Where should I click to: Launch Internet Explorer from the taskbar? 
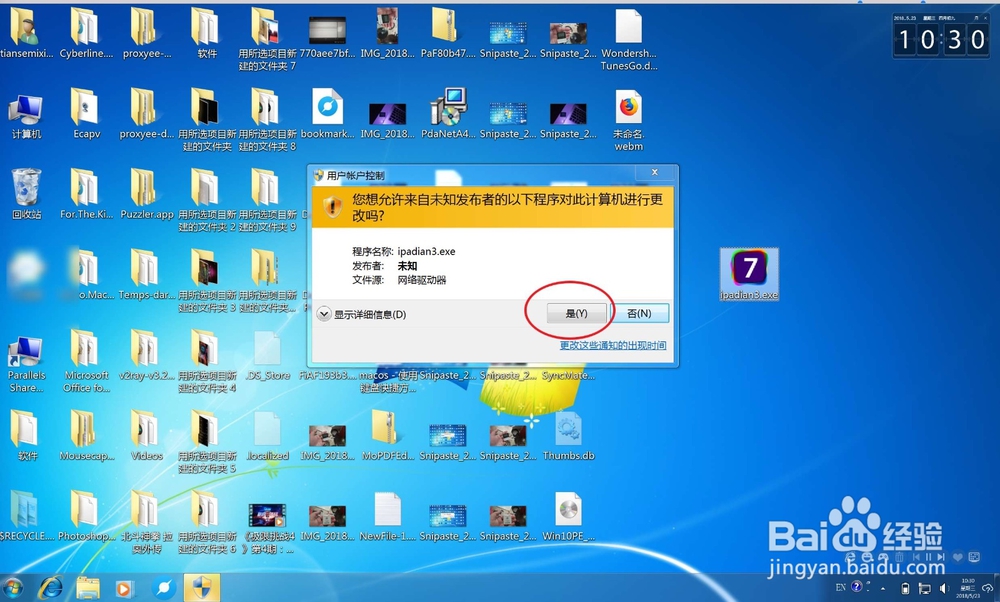click(x=50, y=587)
